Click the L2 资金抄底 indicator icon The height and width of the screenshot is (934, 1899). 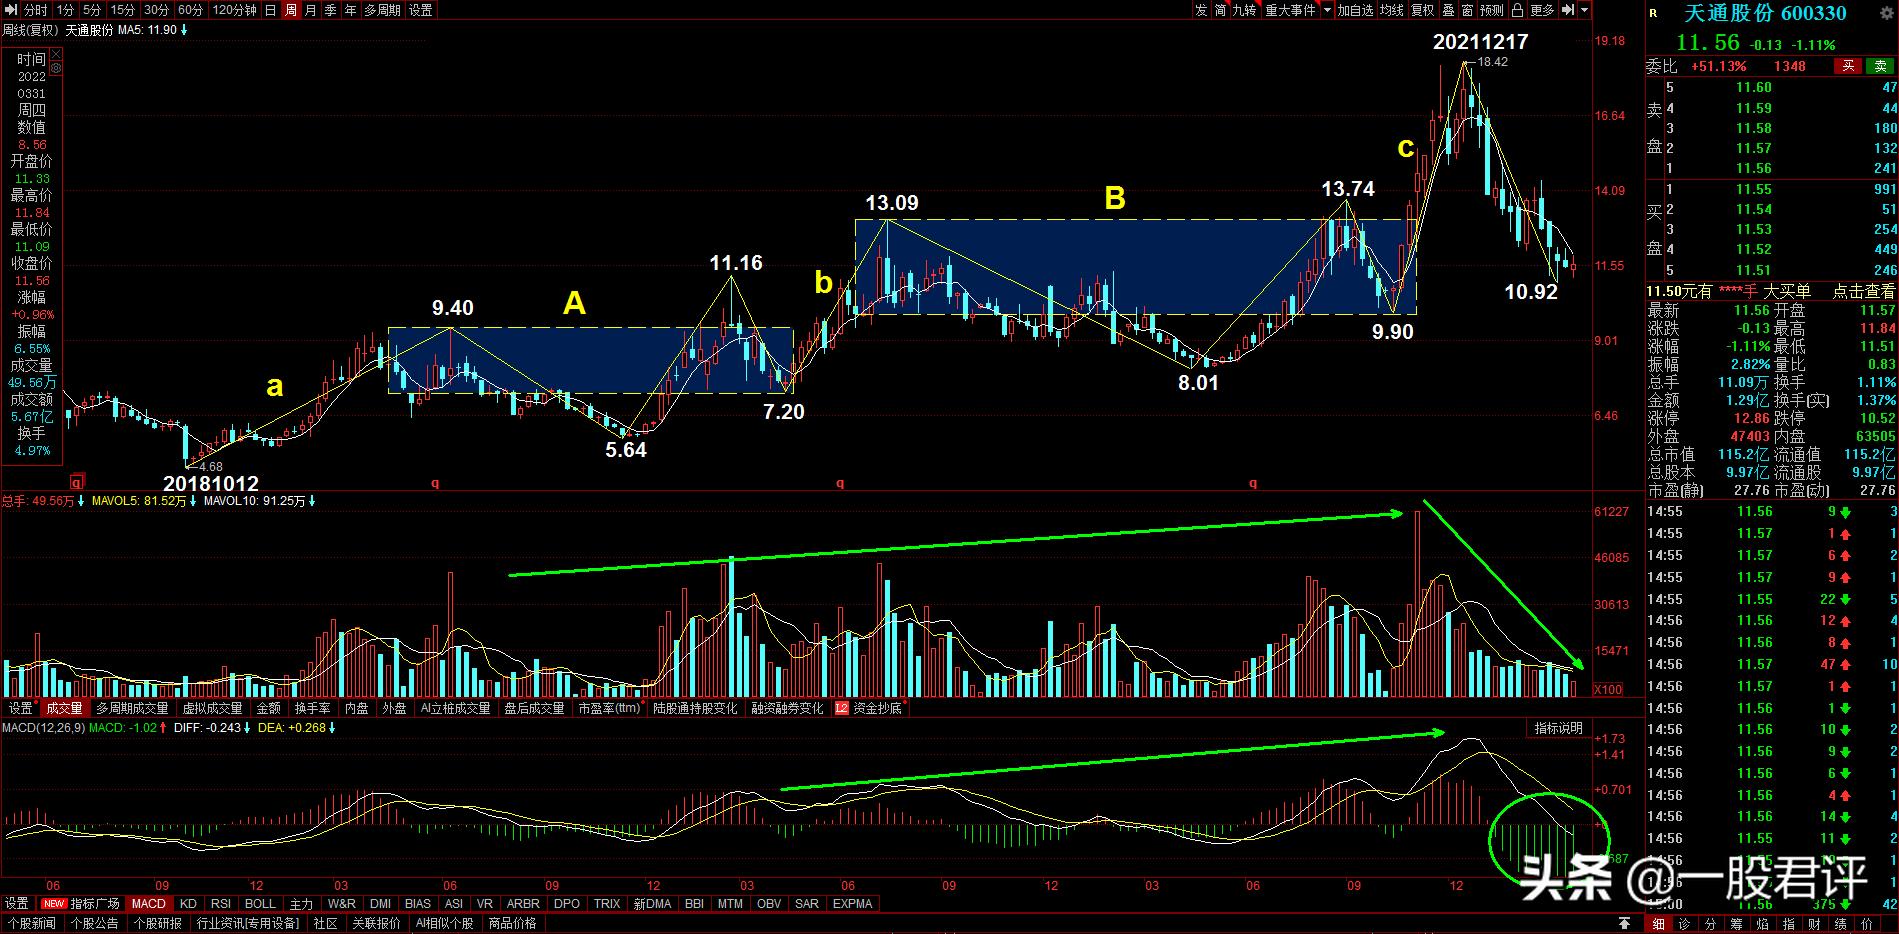841,708
